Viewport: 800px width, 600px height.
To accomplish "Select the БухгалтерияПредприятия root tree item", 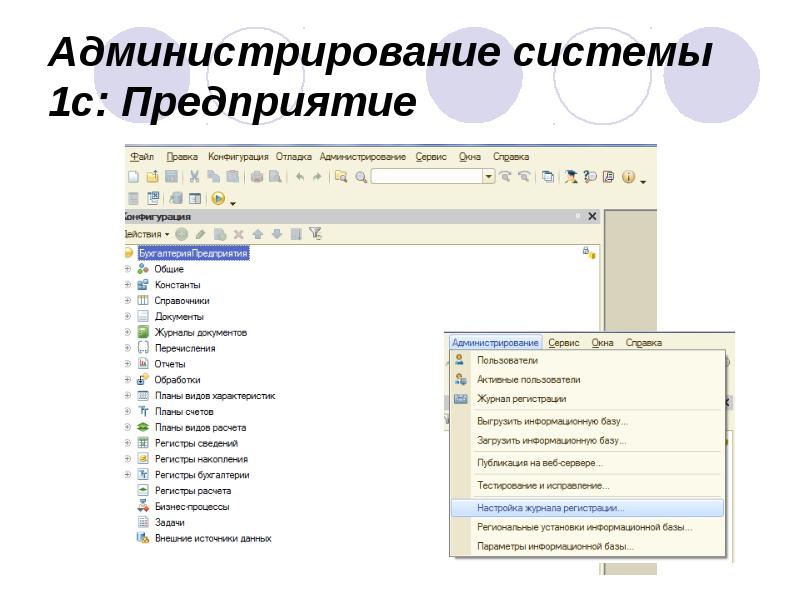I will tap(193, 253).
